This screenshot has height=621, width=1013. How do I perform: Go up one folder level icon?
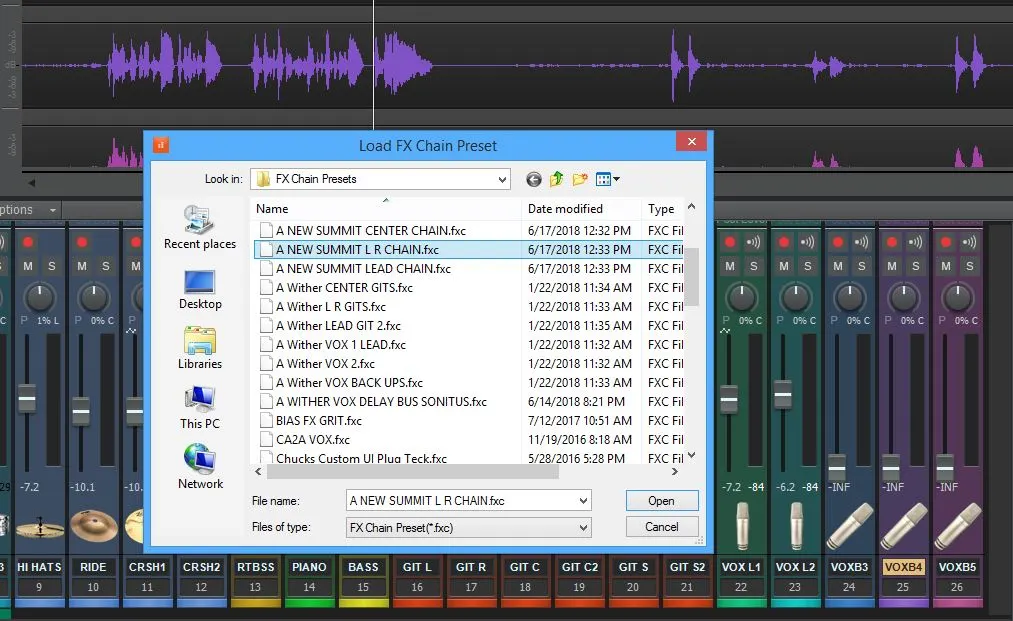(556, 179)
